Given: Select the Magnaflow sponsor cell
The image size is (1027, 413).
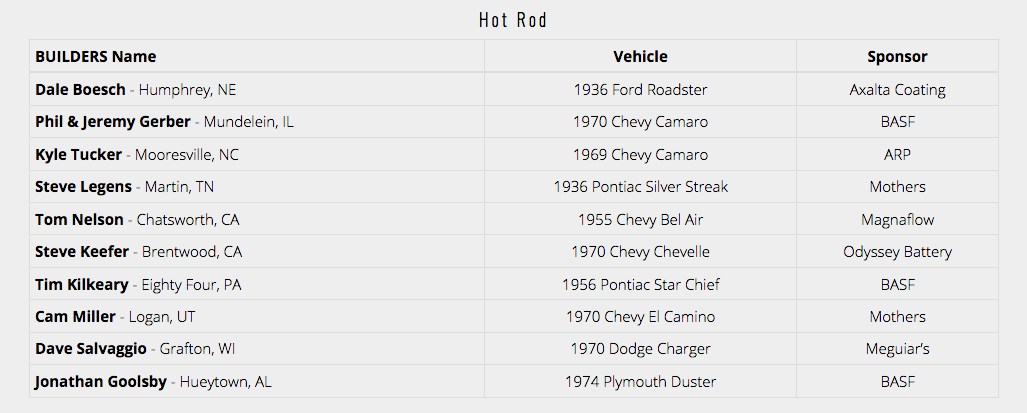Looking at the screenshot, I should pos(897,220).
